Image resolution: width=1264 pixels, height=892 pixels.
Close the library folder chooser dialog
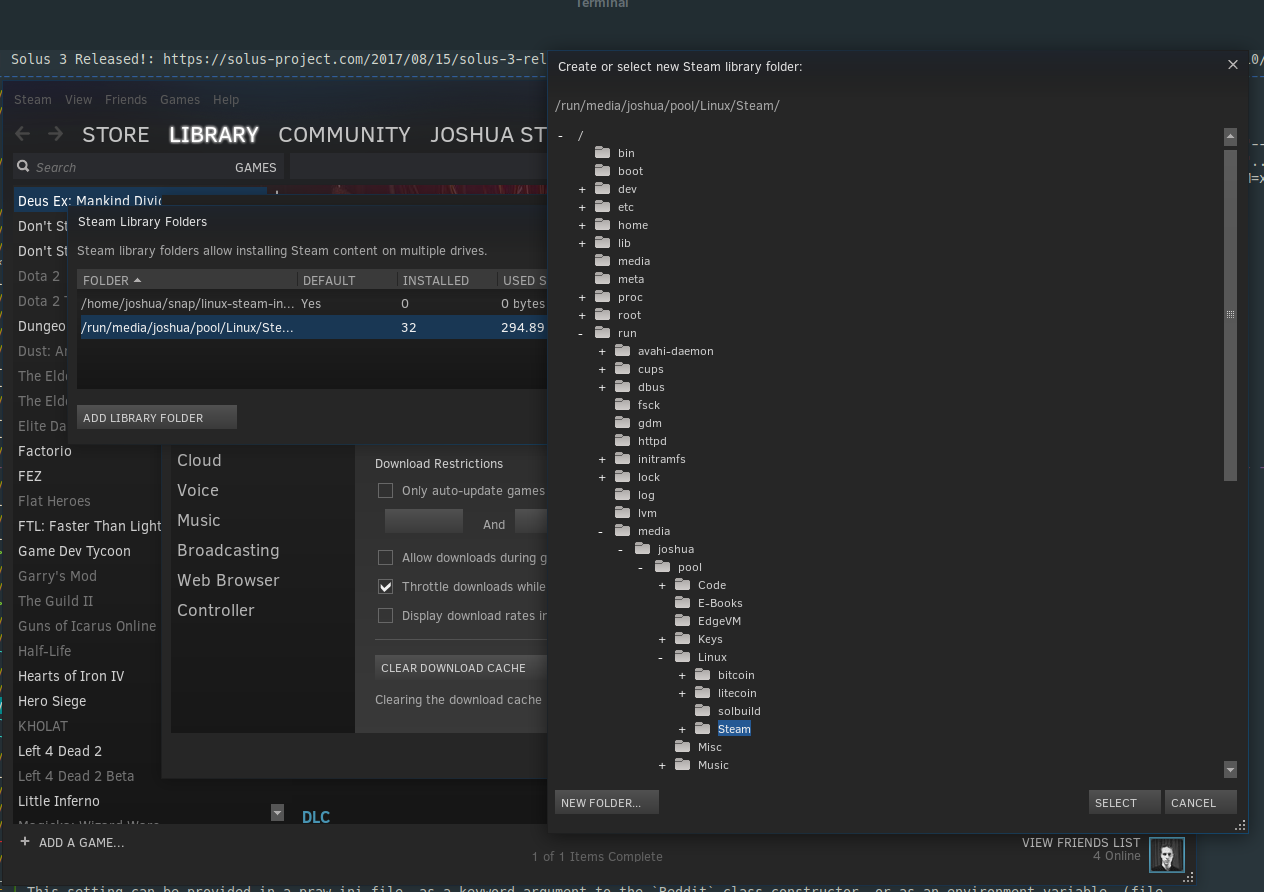[1232, 64]
